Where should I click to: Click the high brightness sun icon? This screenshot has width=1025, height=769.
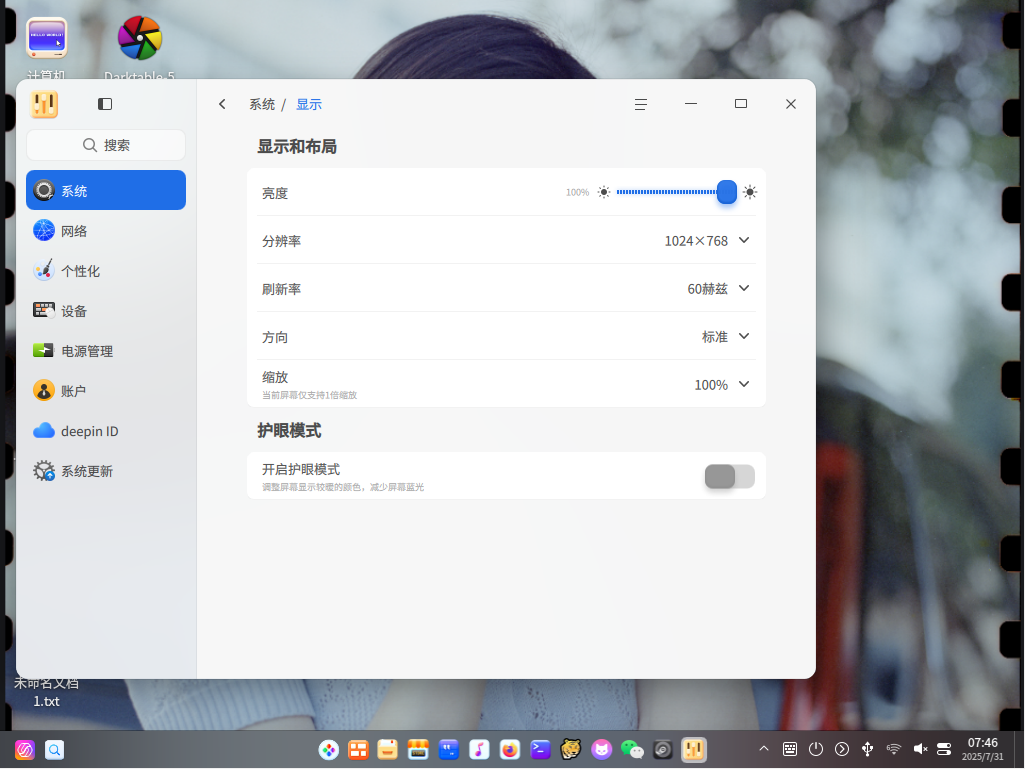[750, 192]
